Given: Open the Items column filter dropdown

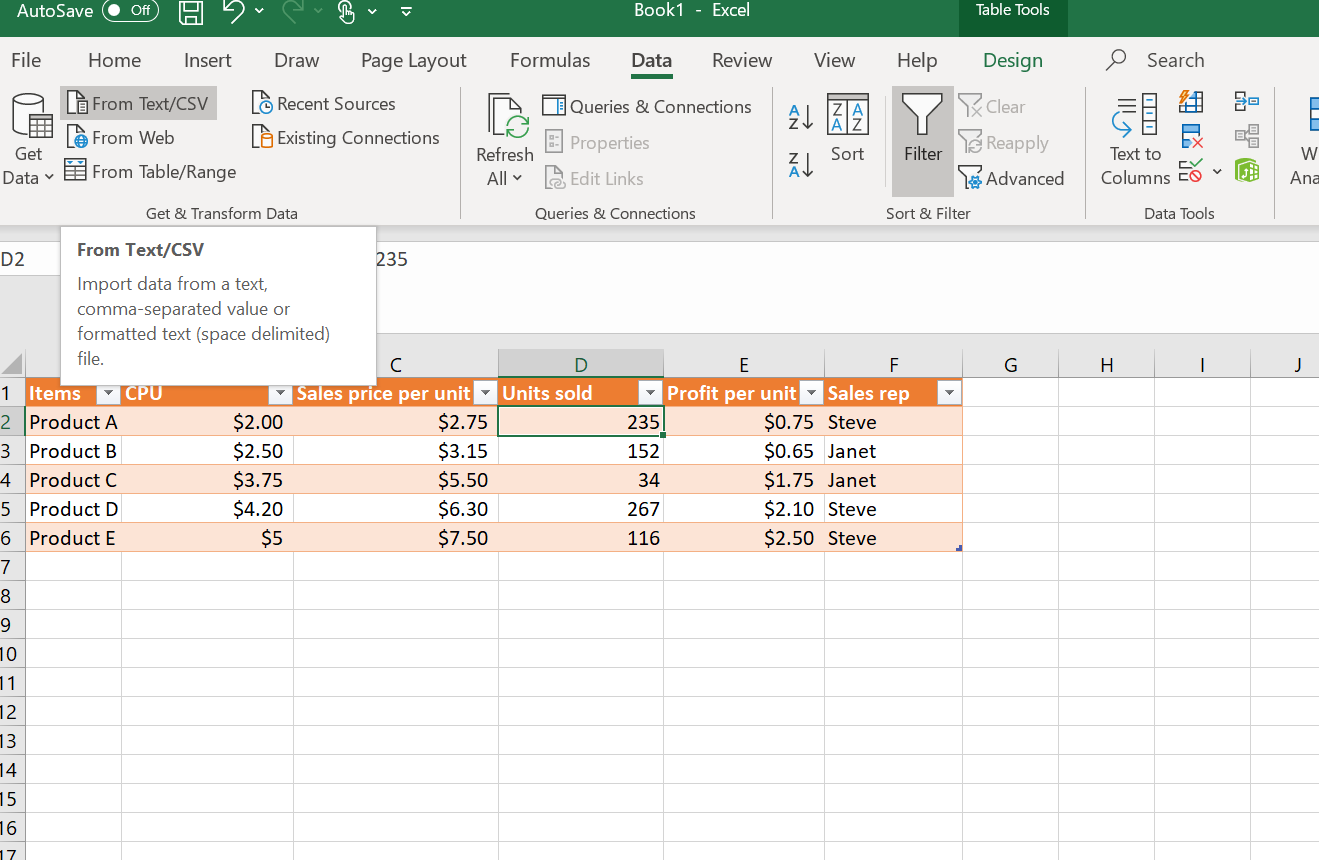Looking at the screenshot, I should click(107, 394).
